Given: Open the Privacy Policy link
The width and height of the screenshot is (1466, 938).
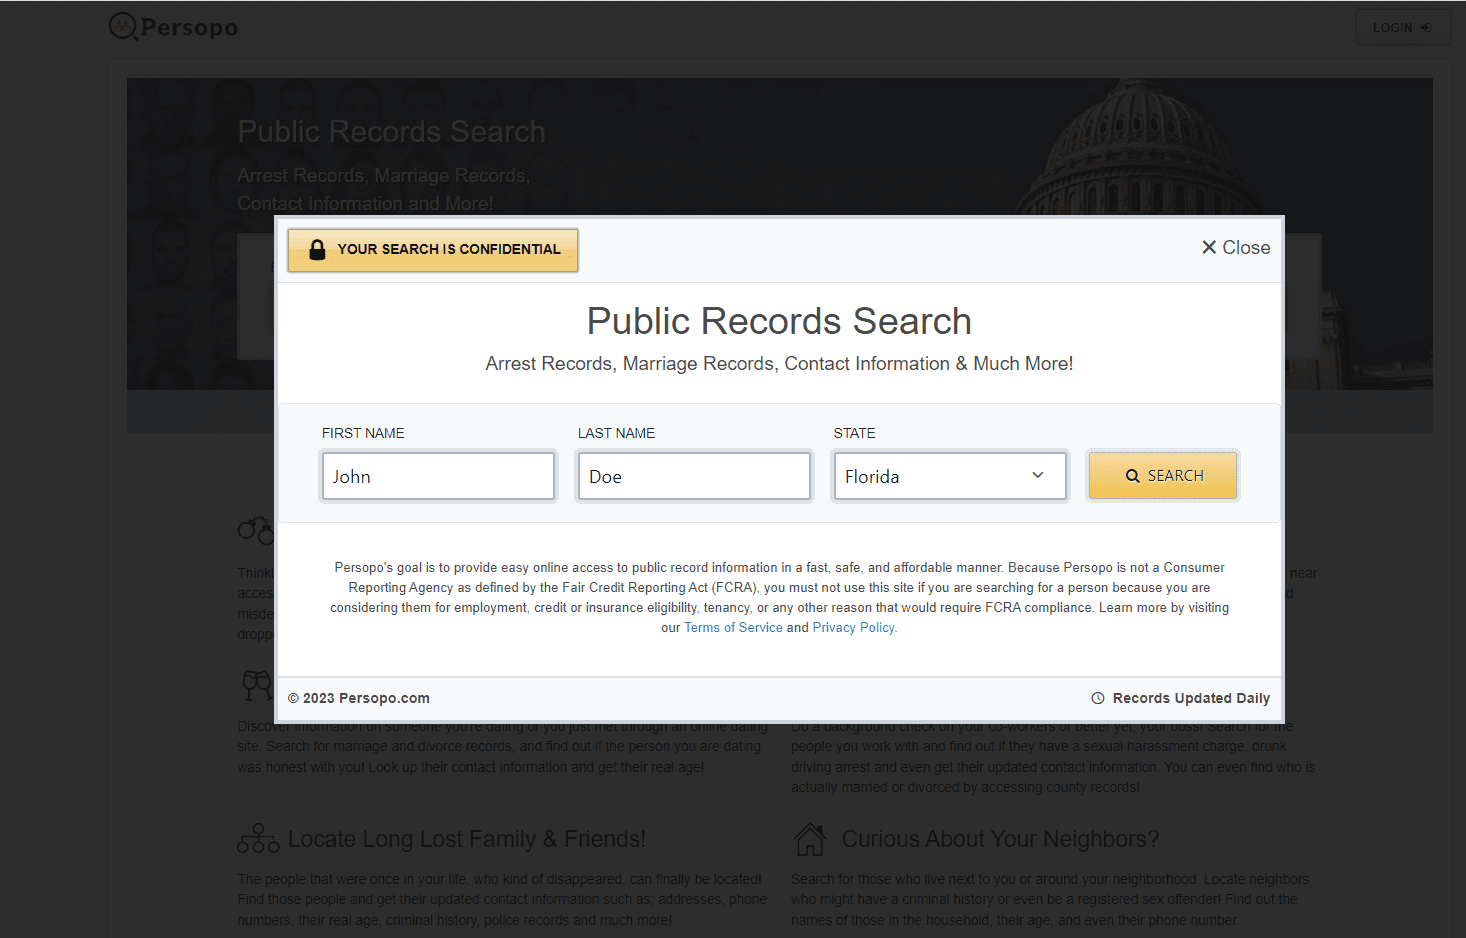Looking at the screenshot, I should tap(853, 627).
